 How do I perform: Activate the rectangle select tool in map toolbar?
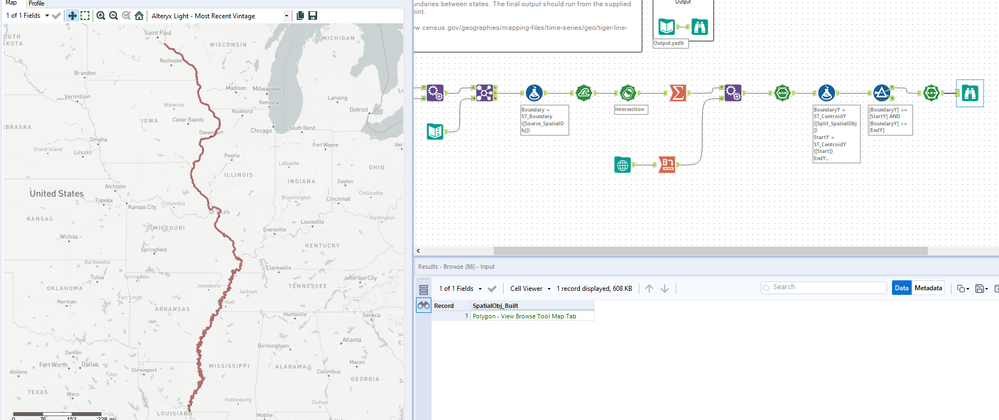(85, 15)
